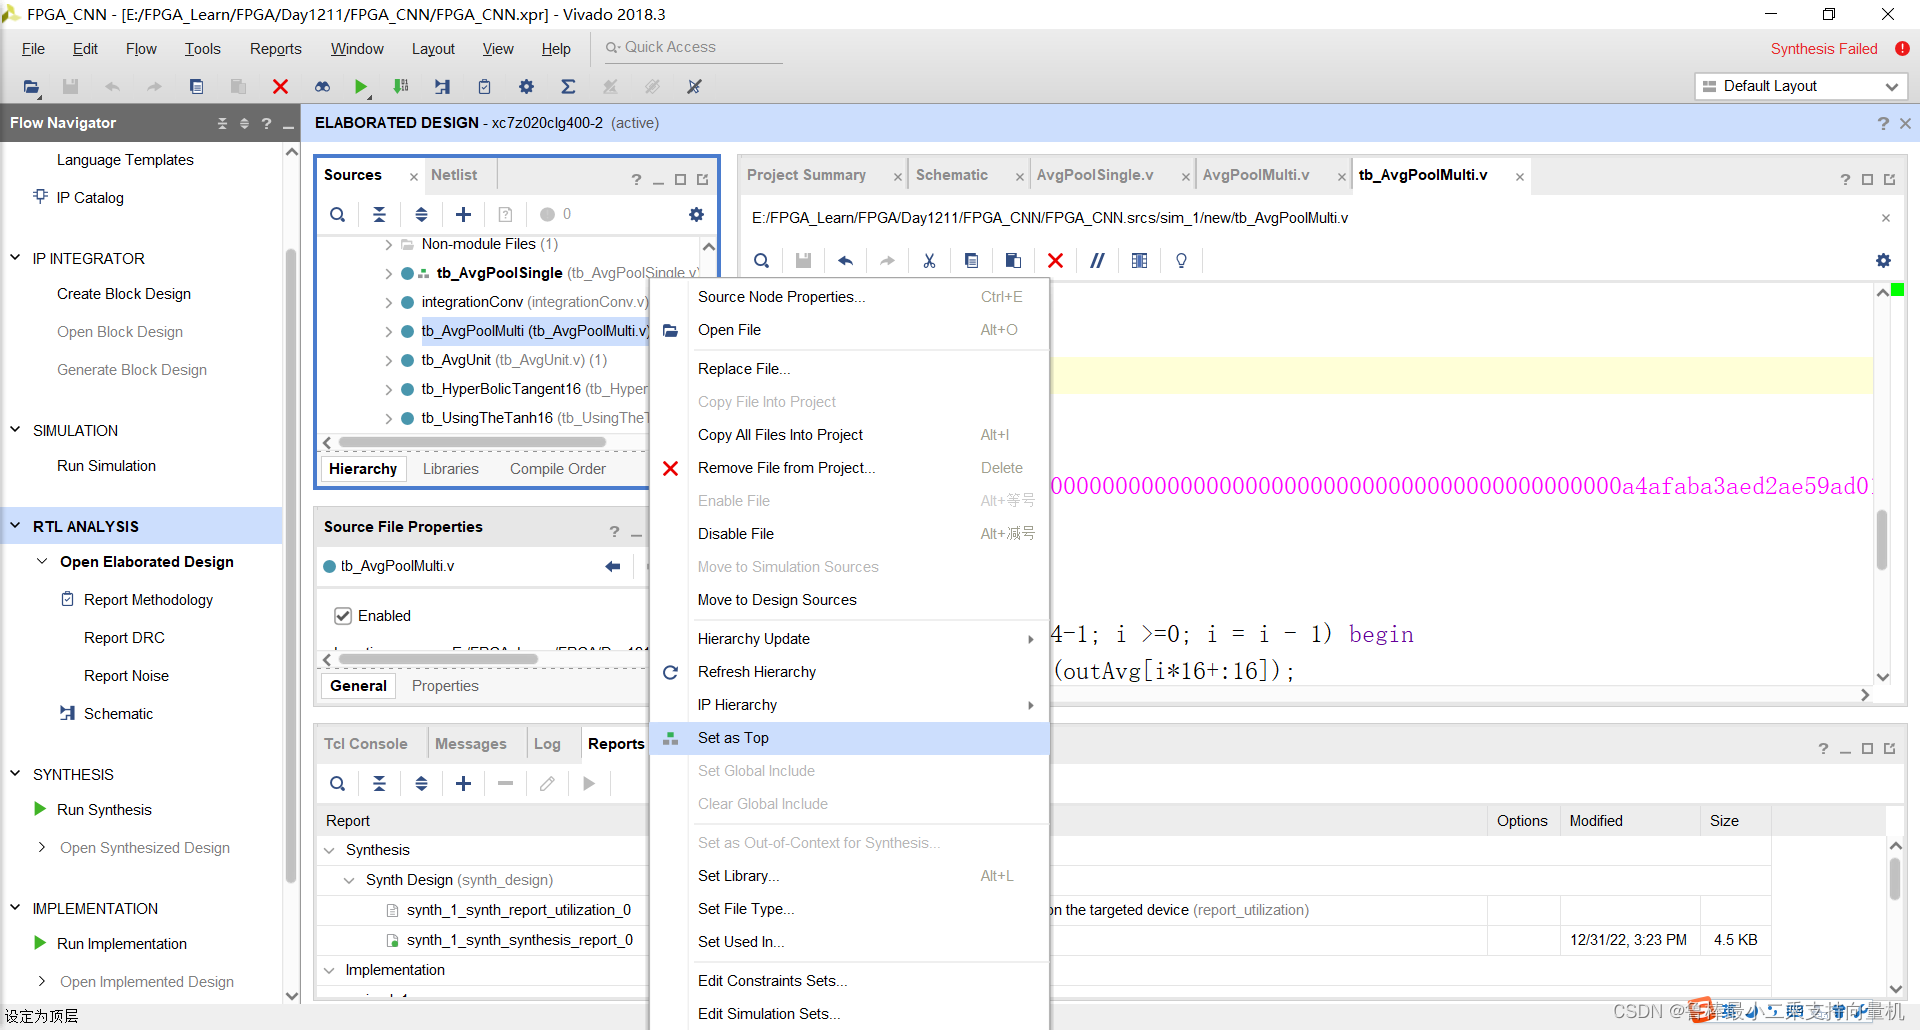The image size is (1920, 1030).
Task: Switch to the Schematic tab
Action: (x=951, y=175)
